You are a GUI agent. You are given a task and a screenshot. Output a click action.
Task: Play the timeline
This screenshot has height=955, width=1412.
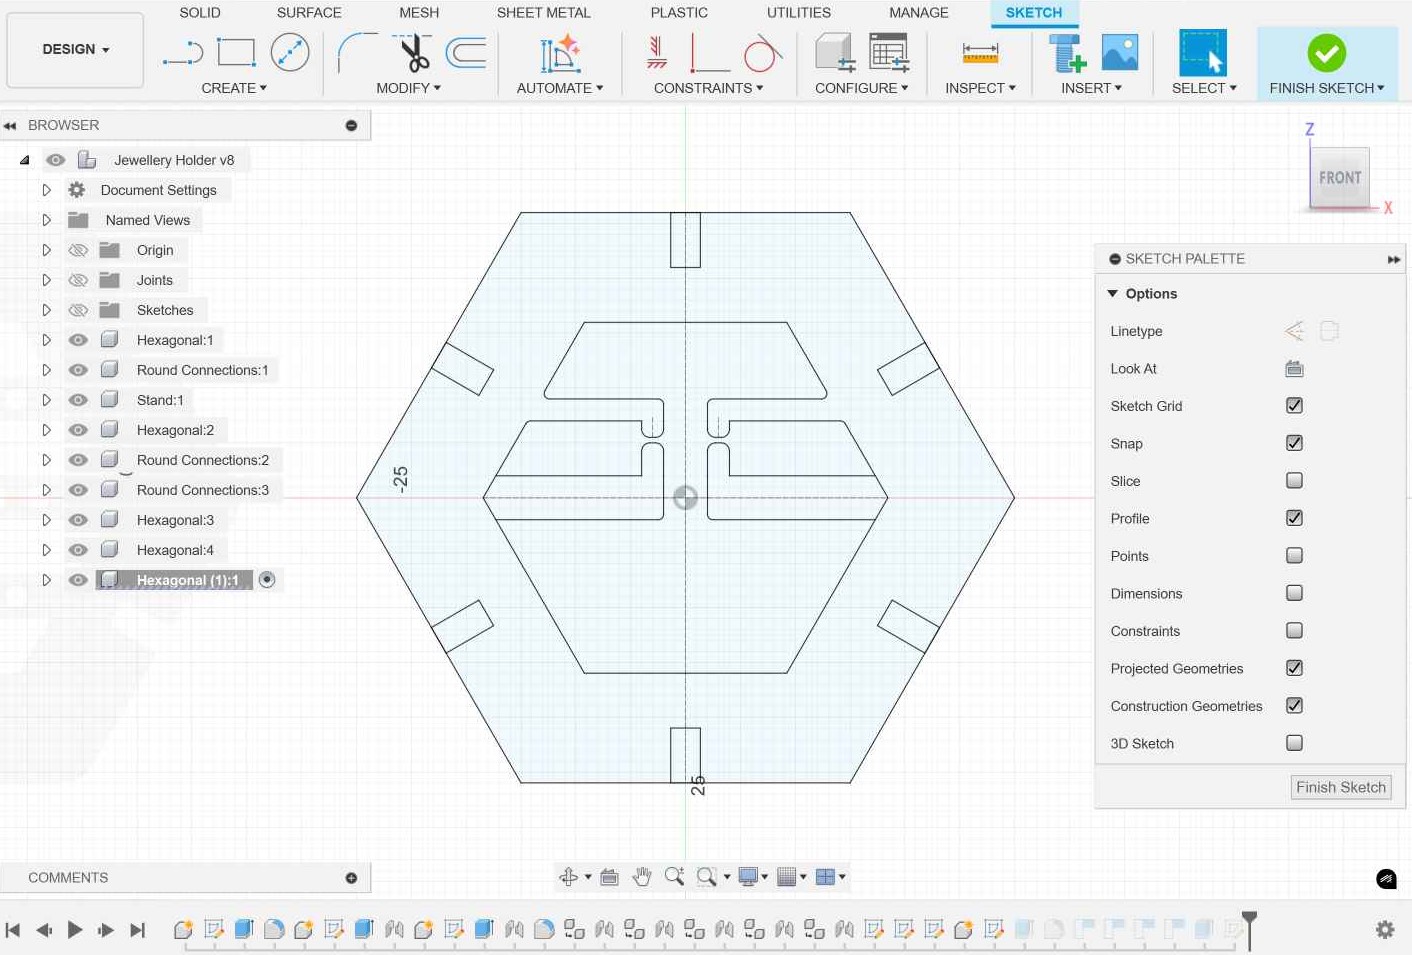point(75,930)
